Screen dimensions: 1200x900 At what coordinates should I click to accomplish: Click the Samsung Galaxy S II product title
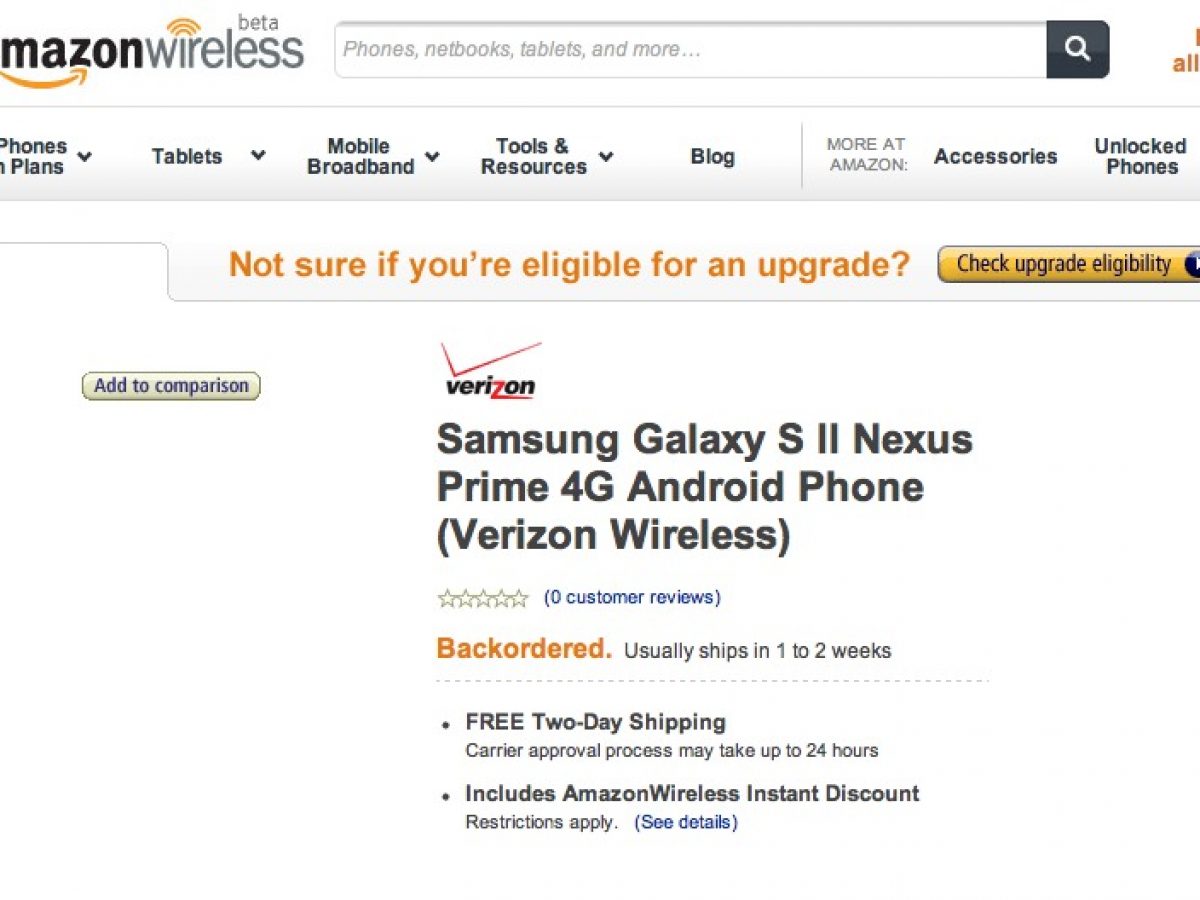tap(704, 487)
